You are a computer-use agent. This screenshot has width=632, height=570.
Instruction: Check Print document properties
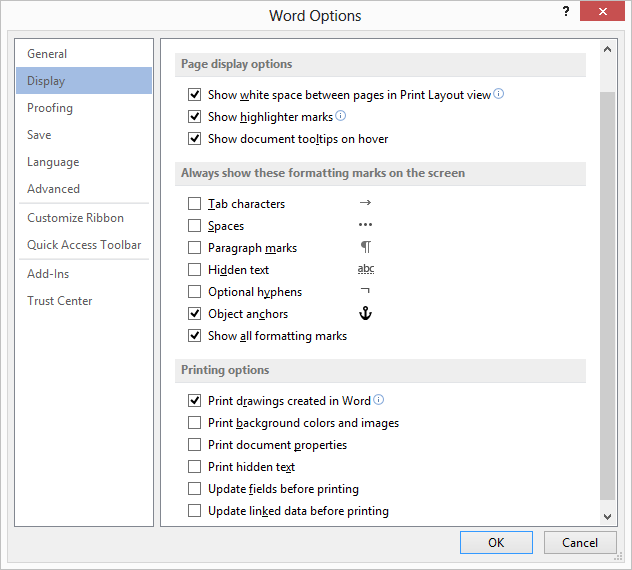195,445
